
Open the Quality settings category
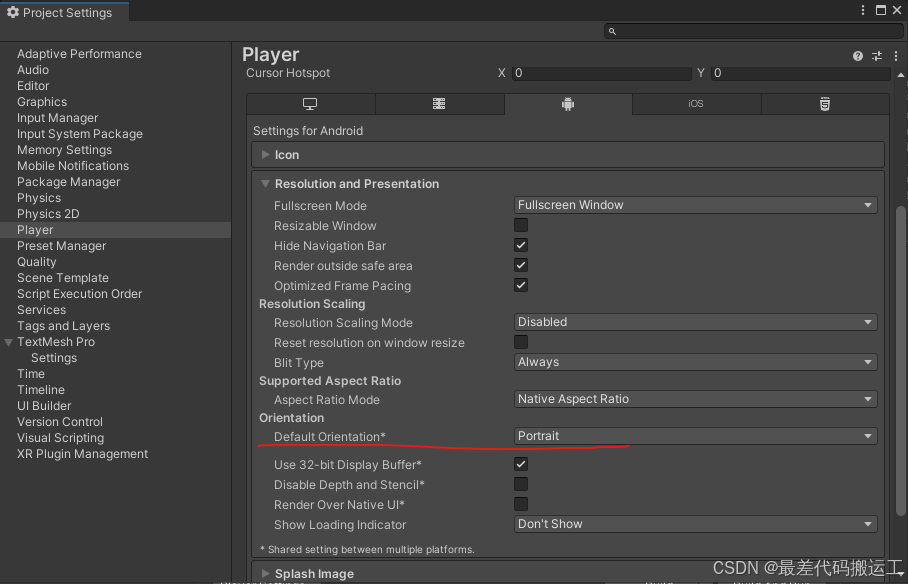(36, 262)
